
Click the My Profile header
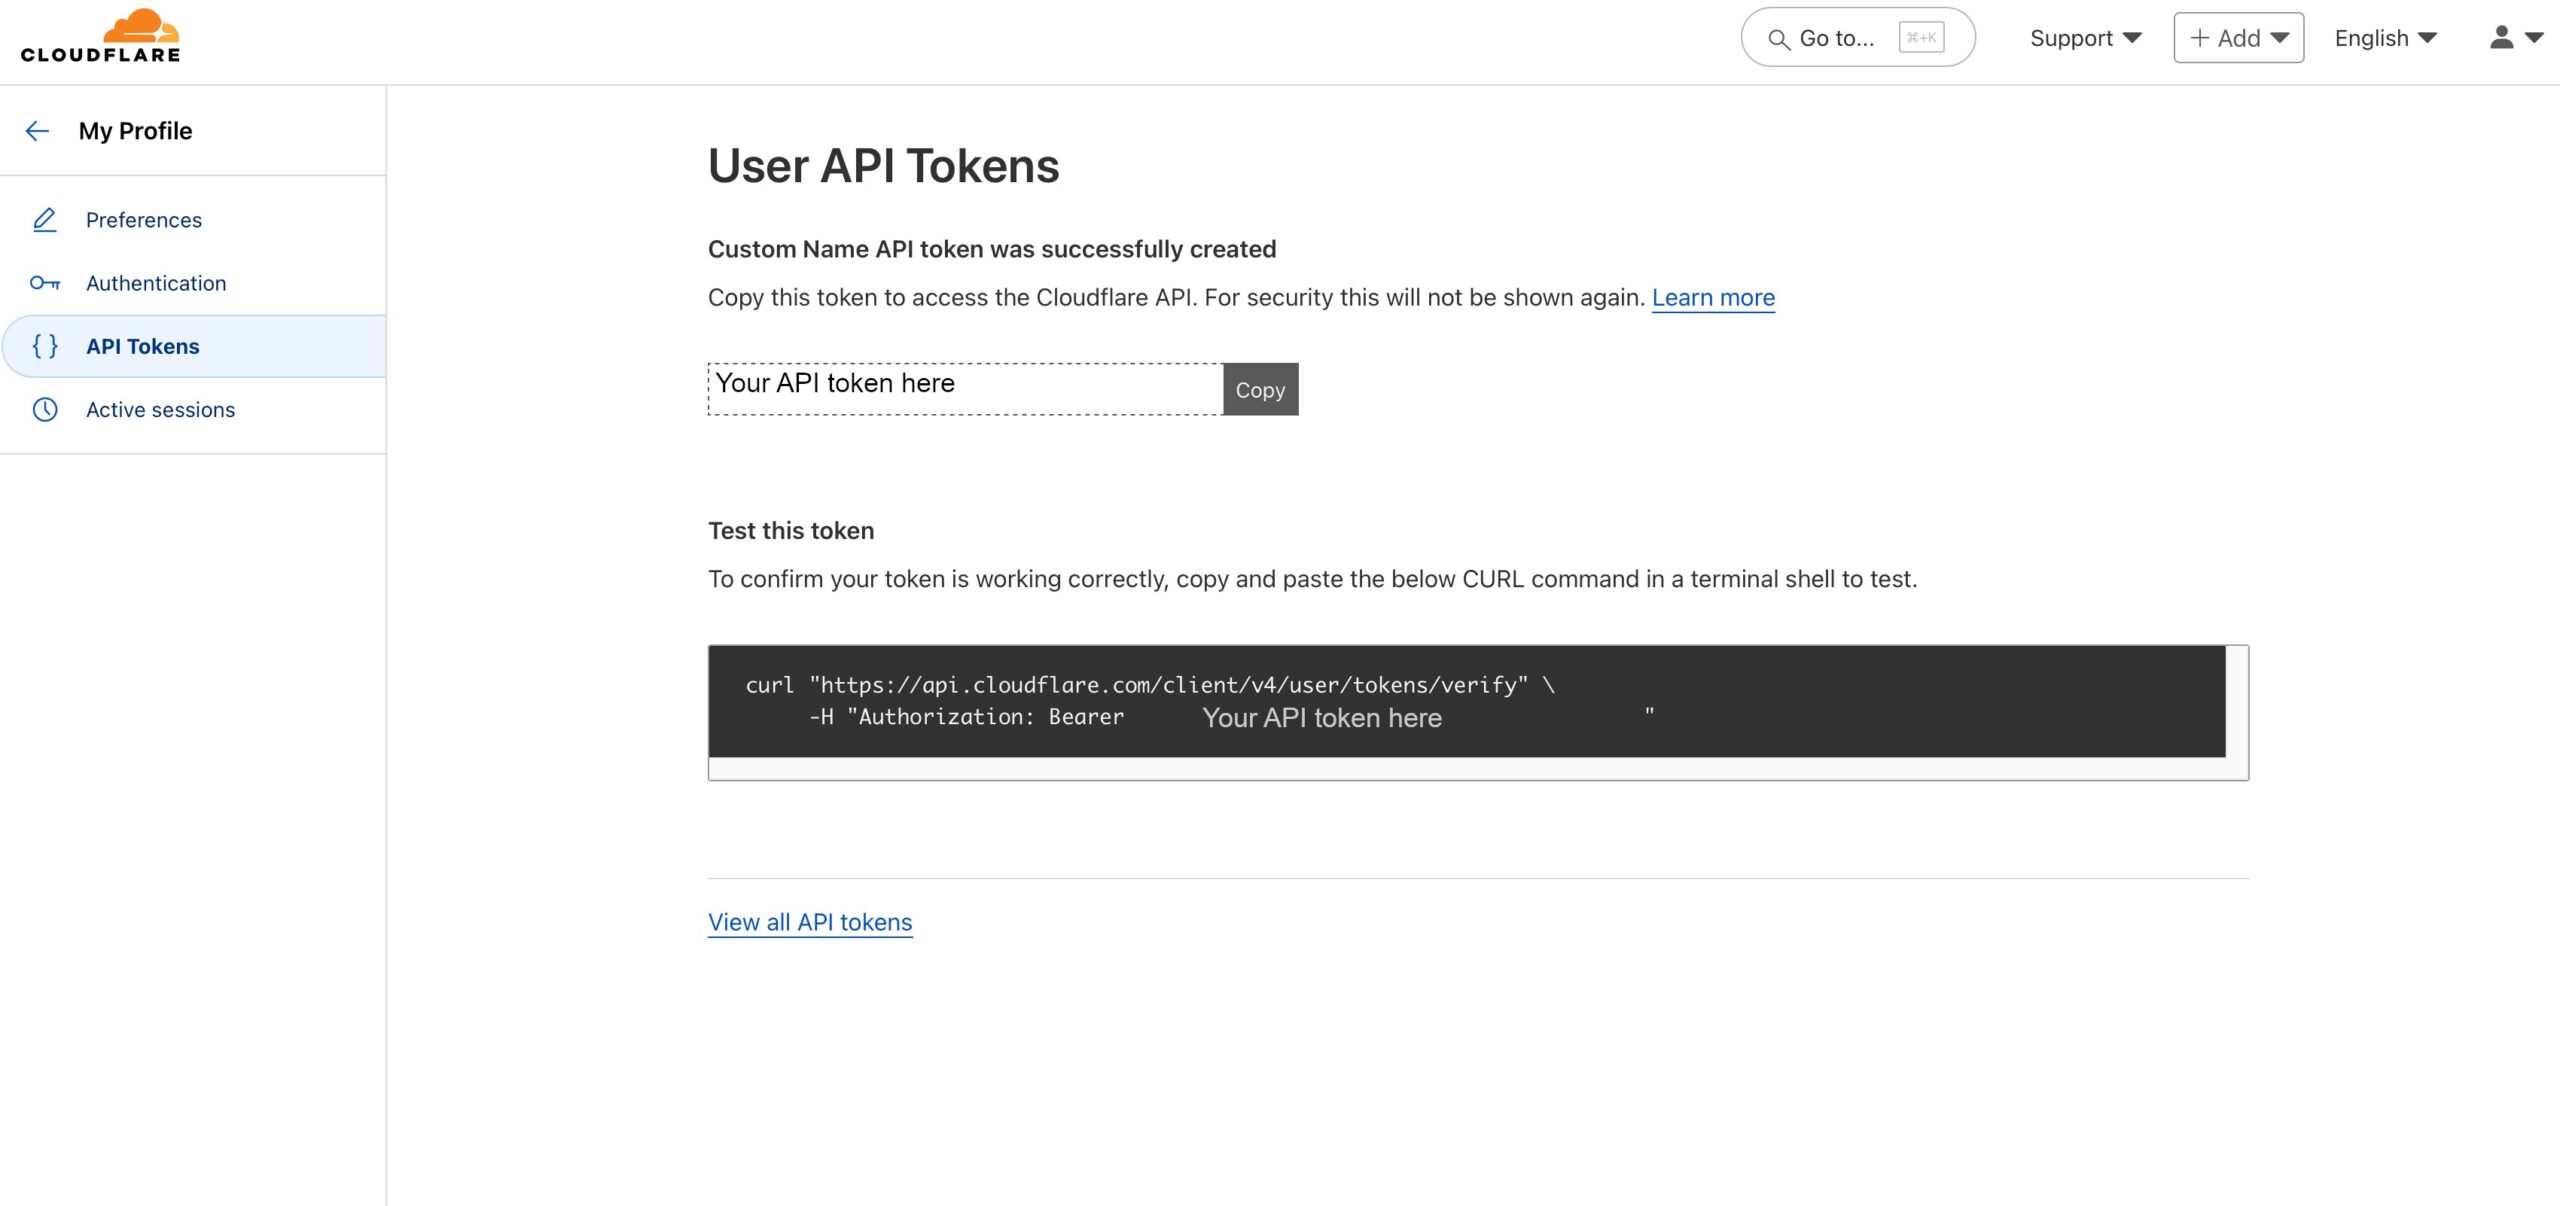[x=135, y=131]
